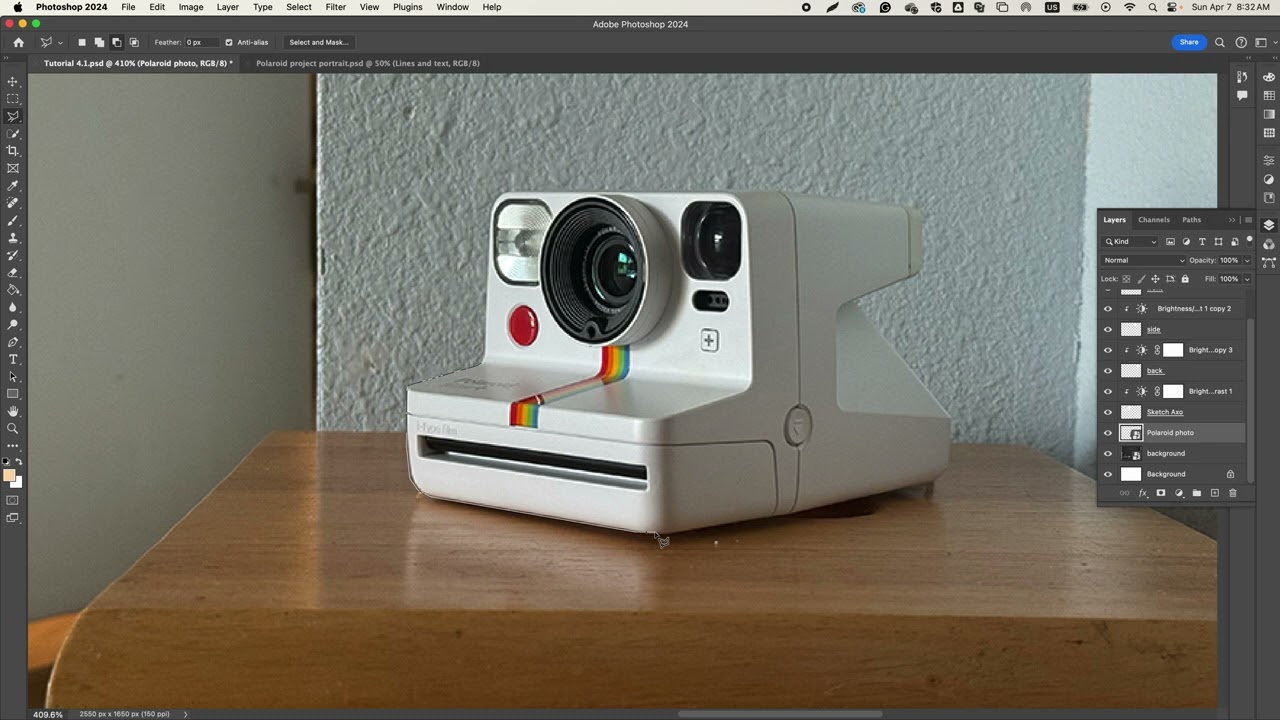
Task: Select the Hand tool
Action: (13, 411)
